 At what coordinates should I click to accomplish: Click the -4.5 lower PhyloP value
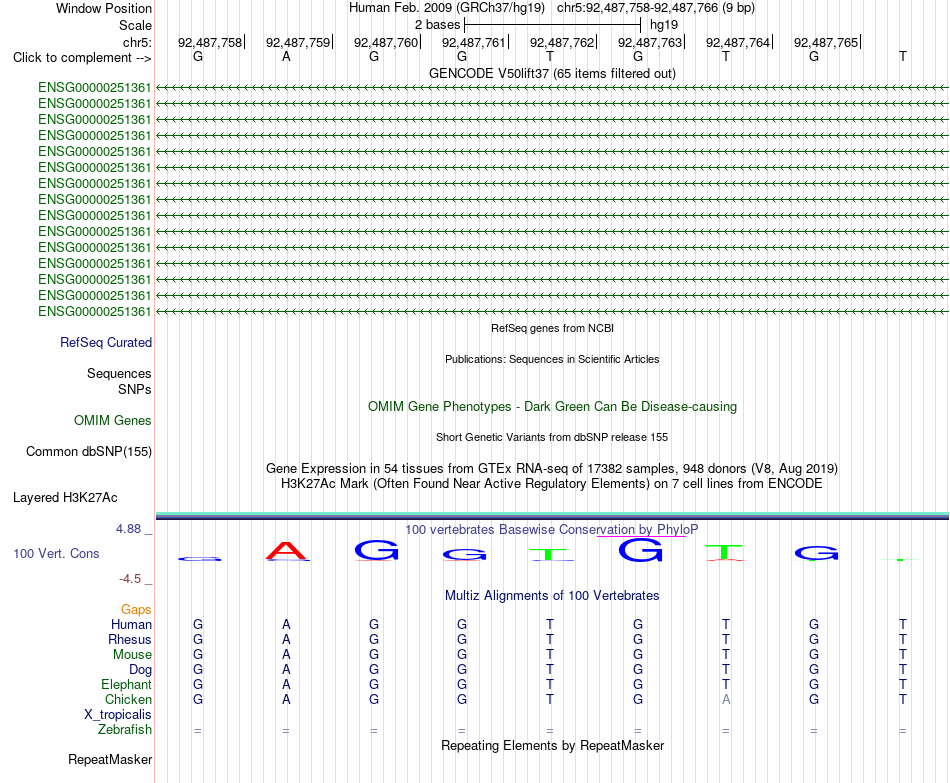click(130, 579)
